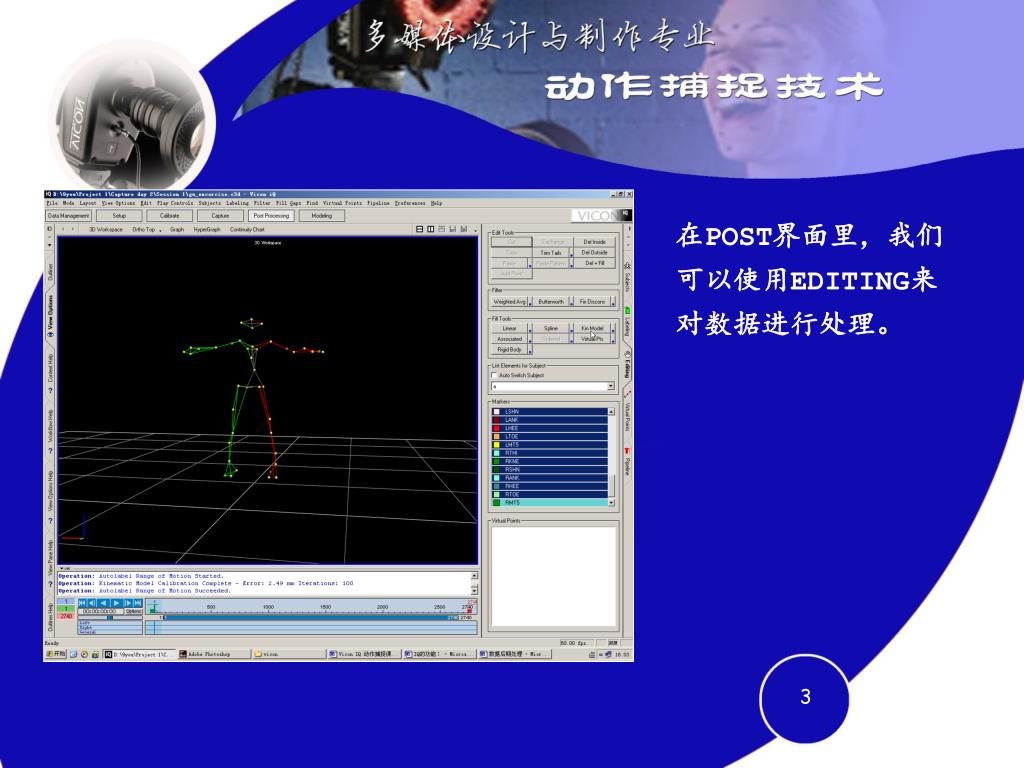Open Linear fill options arrow
Viewport: 1024px width, 768px height.
pos(530,328)
